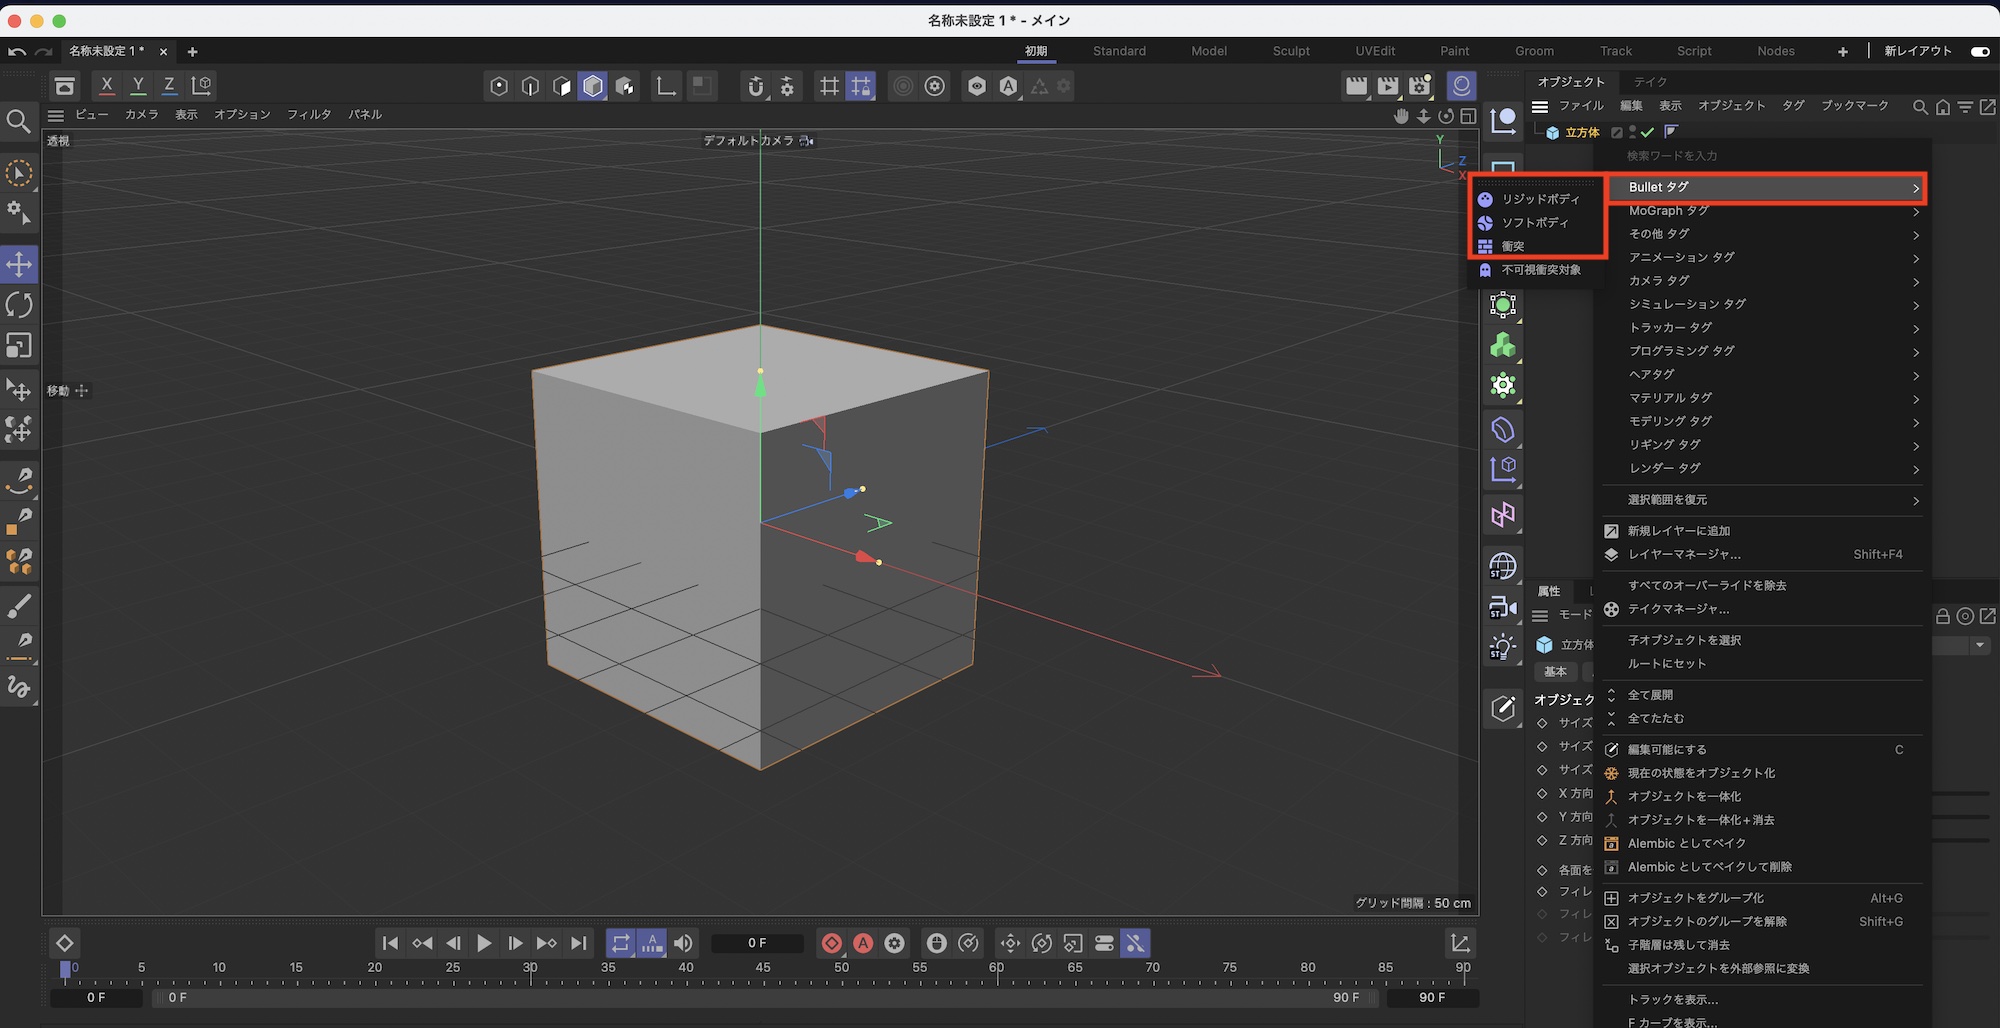
Task: Switch to the Sculpt layout tab
Action: [x=1291, y=51]
